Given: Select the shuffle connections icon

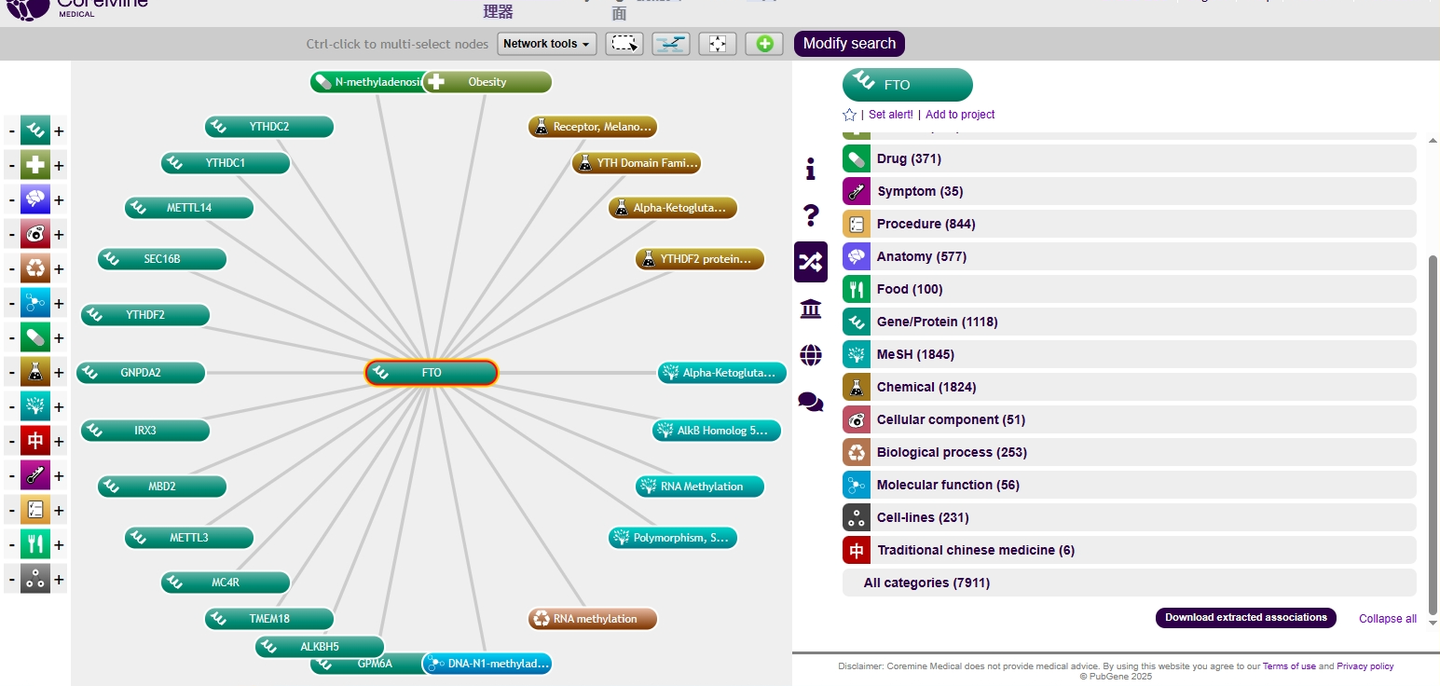Looking at the screenshot, I should 811,262.
